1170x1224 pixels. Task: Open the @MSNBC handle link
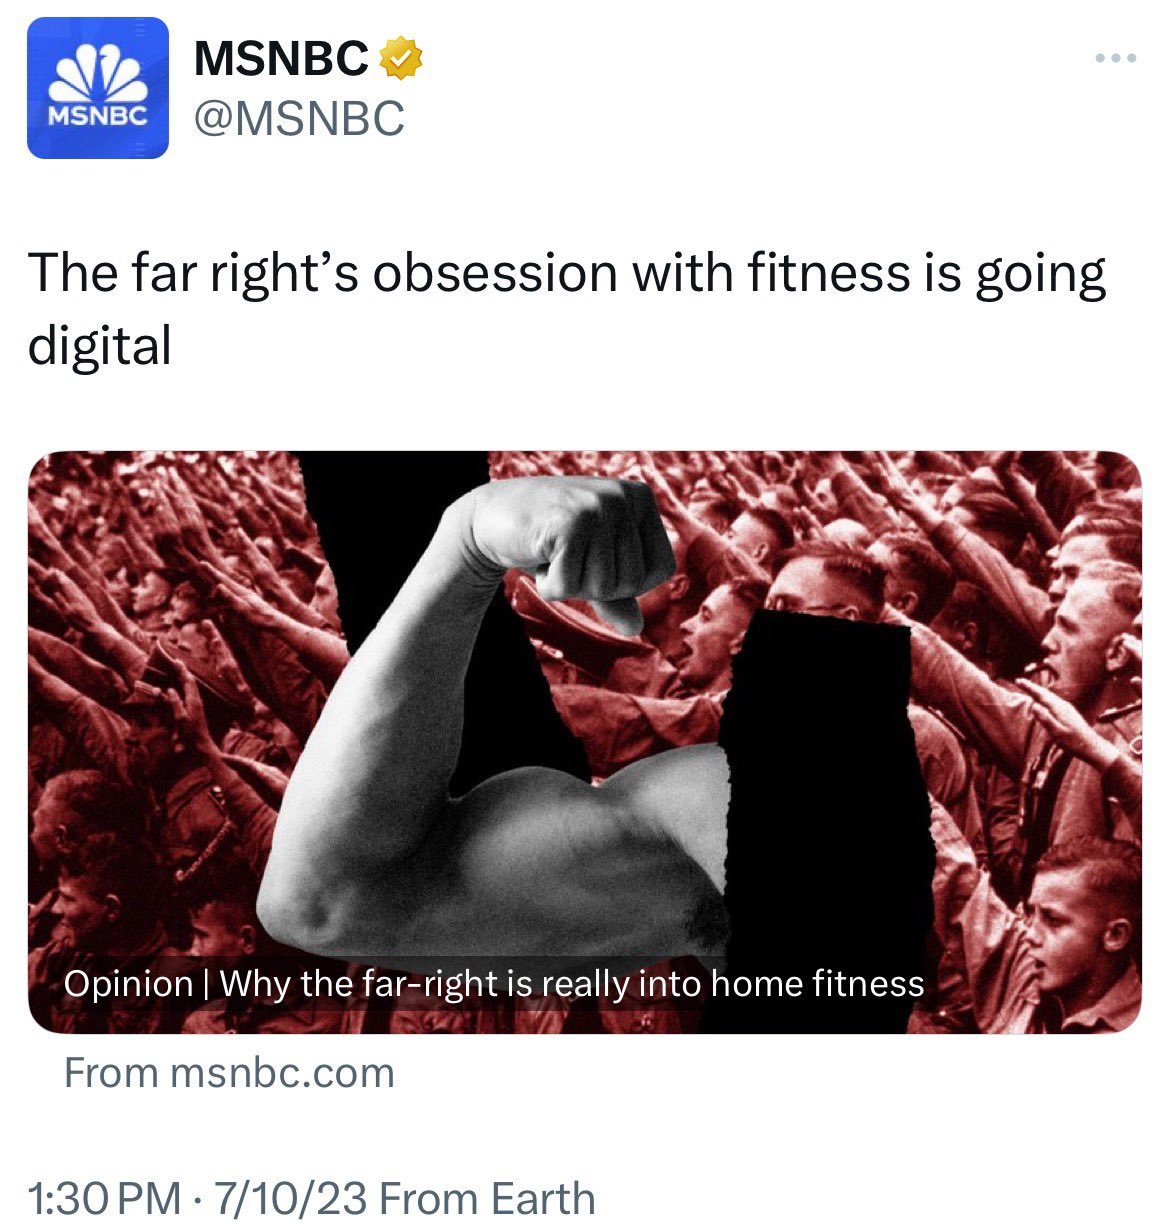[x=299, y=119]
